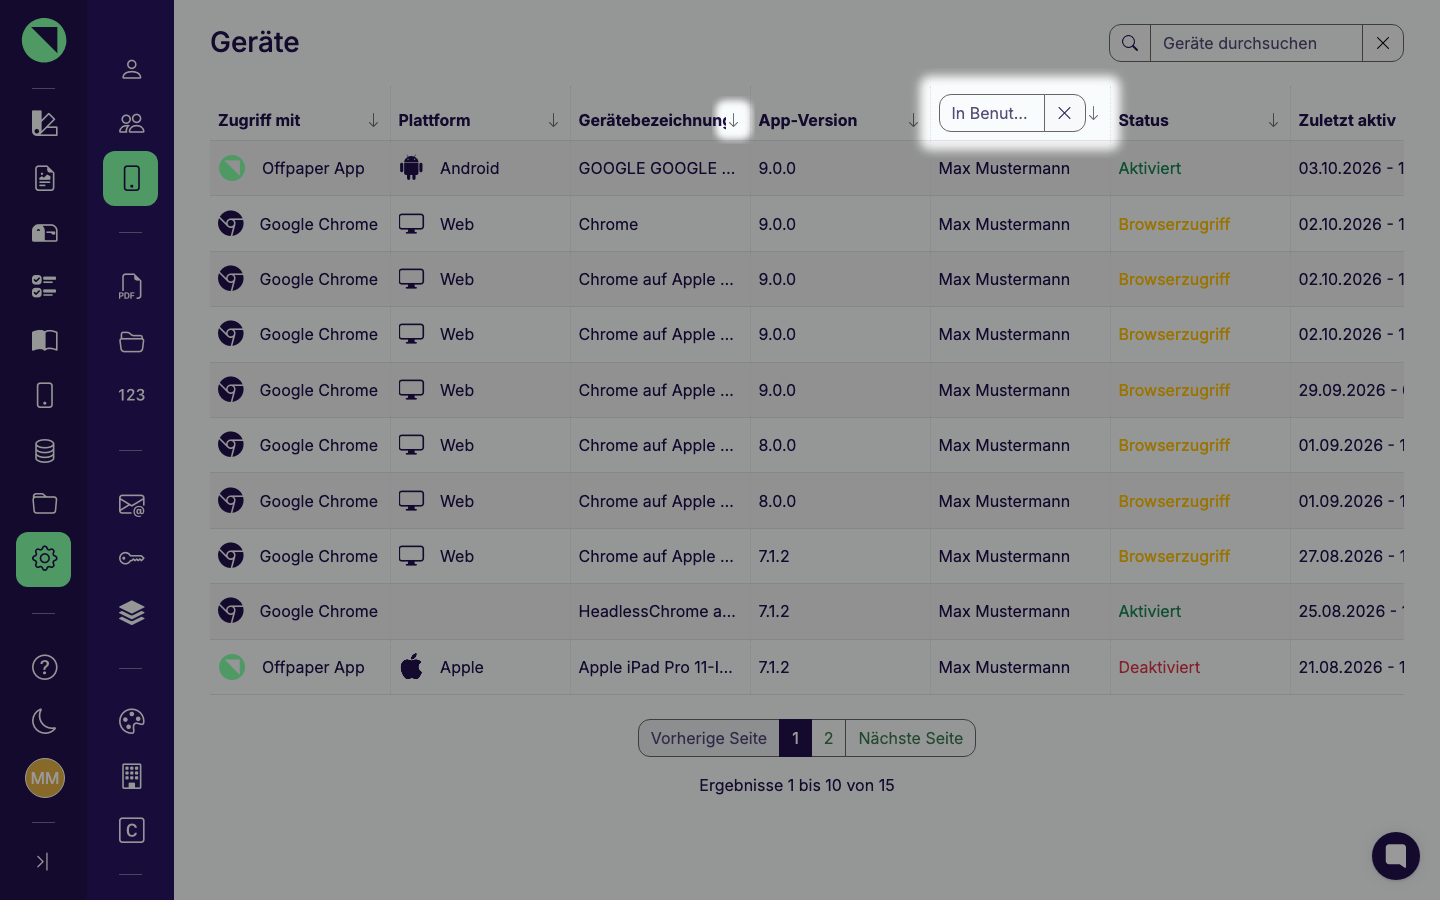1440x900 pixels.
Task: Go to 'Vorherige Seite'
Action: pos(708,738)
